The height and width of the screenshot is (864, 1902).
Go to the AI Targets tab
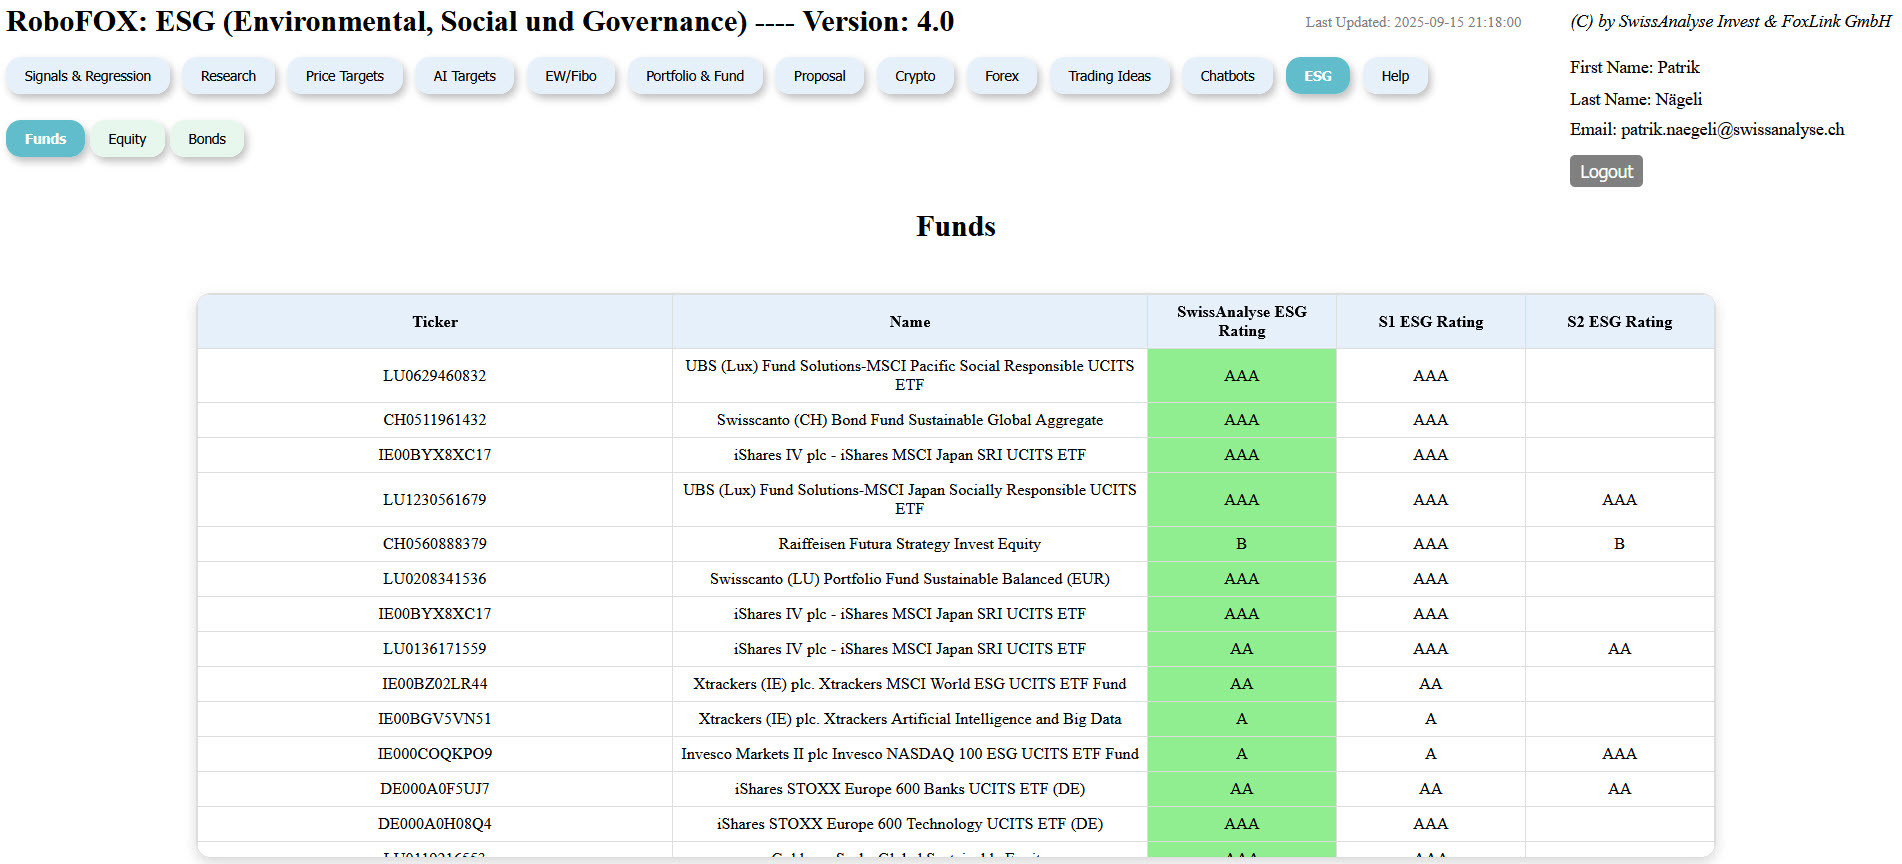(465, 76)
